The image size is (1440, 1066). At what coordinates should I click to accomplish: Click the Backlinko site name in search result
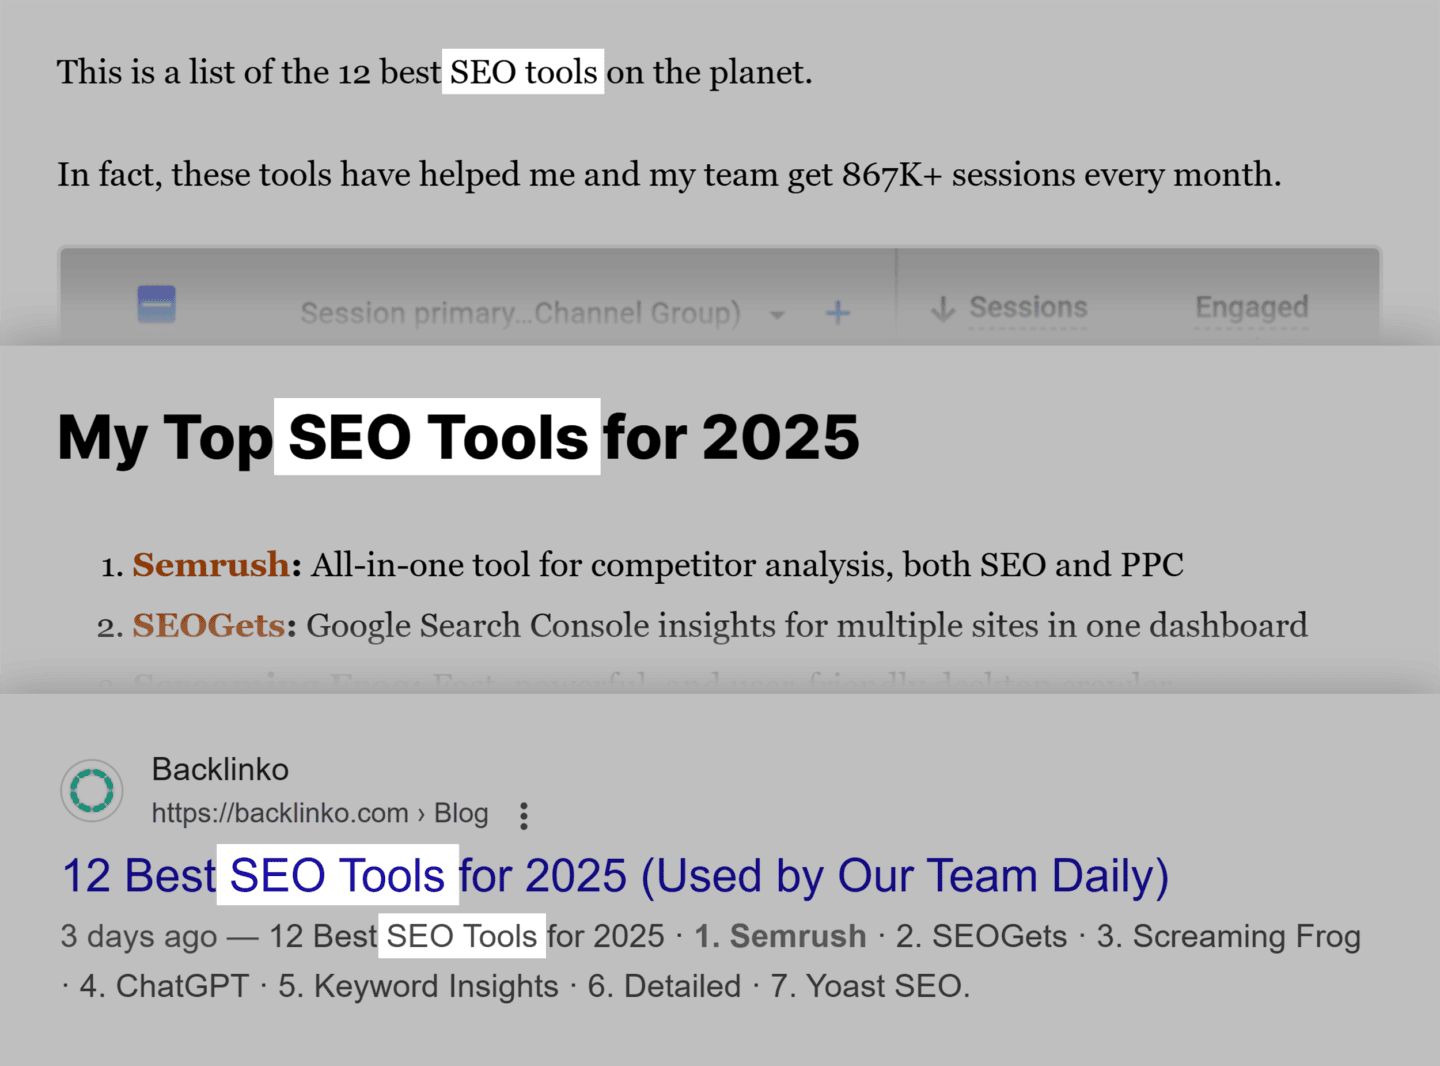tap(220, 769)
